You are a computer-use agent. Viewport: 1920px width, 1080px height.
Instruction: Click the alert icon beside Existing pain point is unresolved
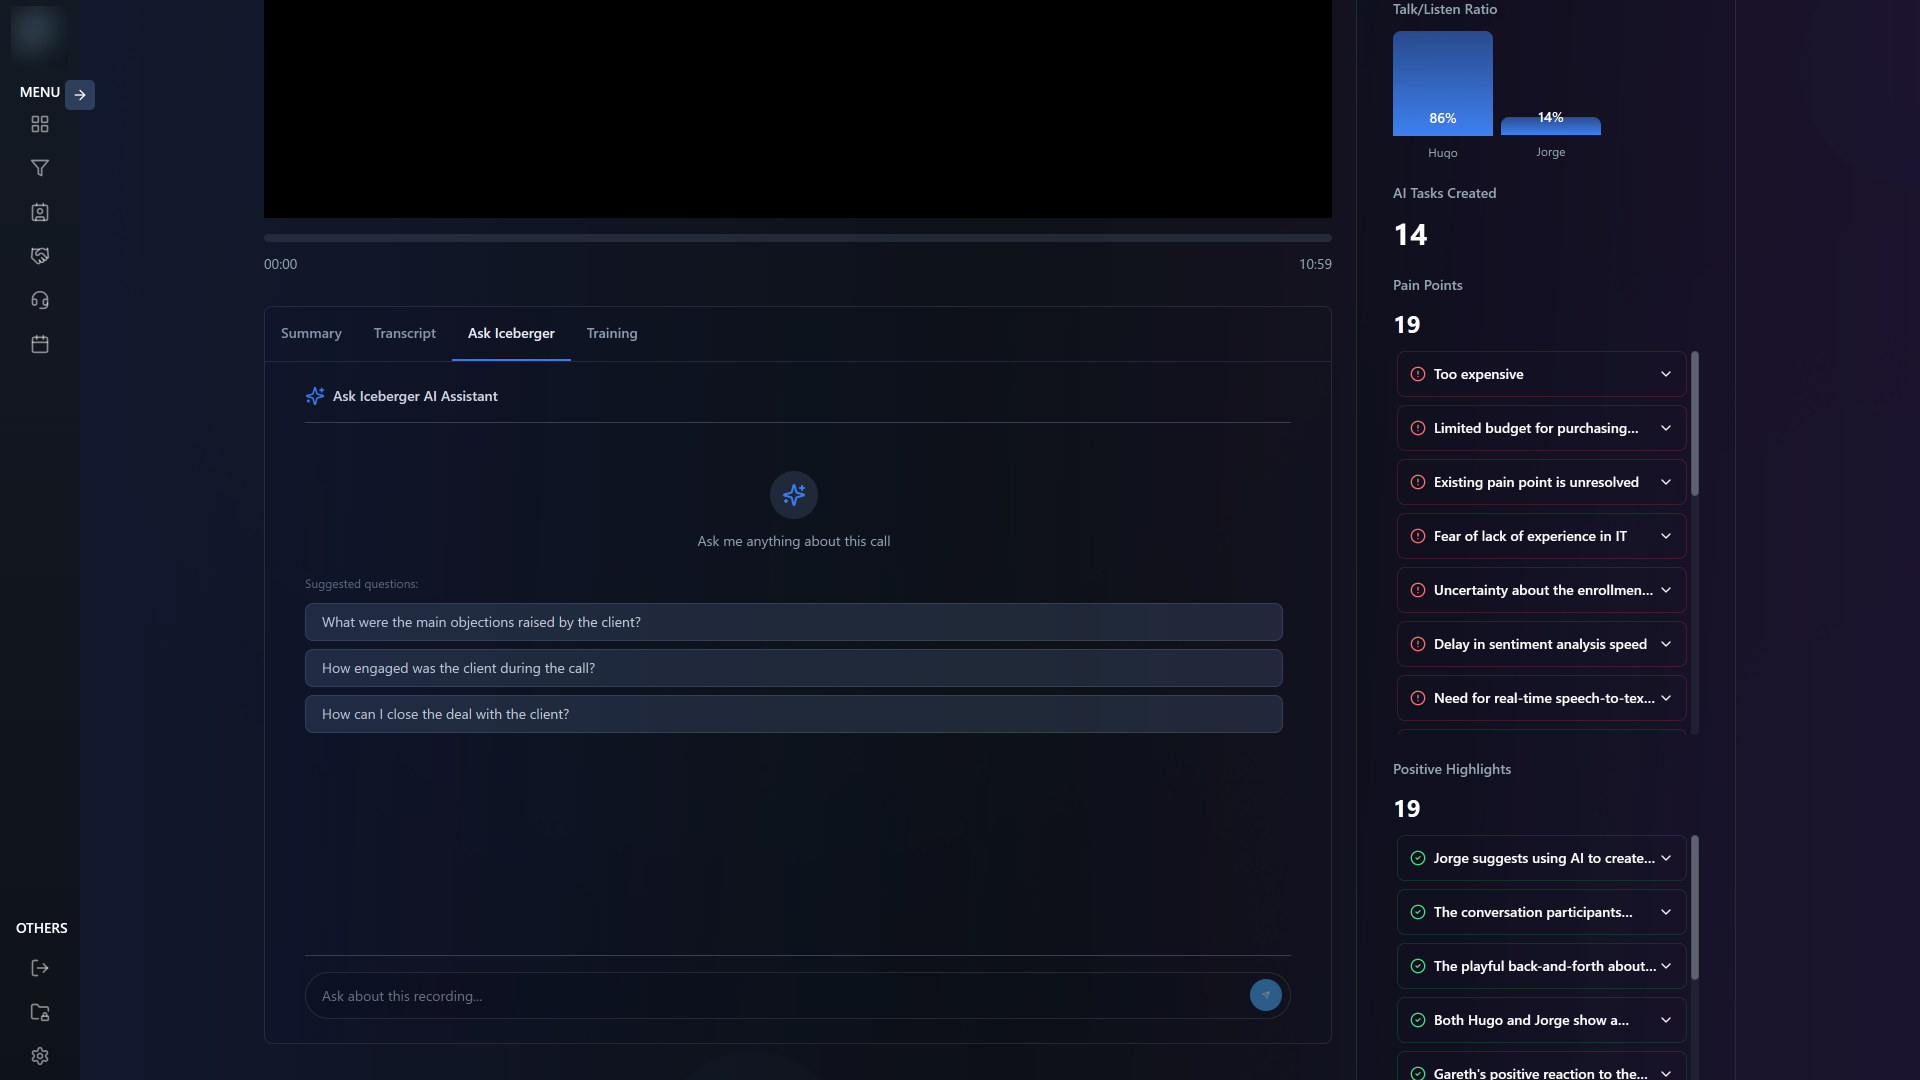coord(1418,482)
